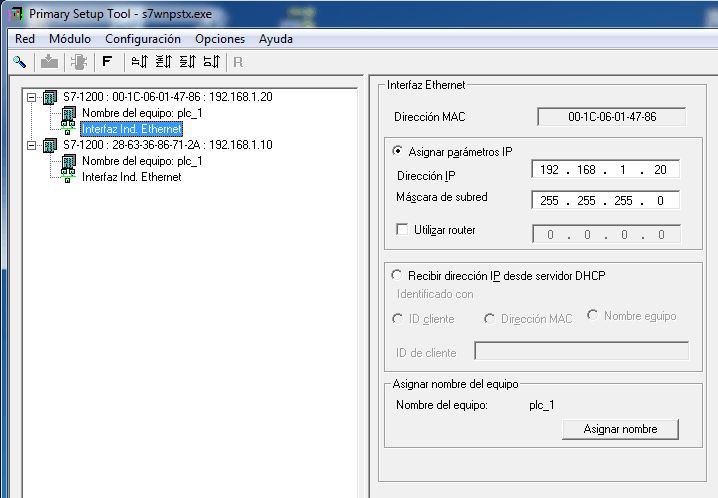Click name icon under the 192.168.1.10 device

pos(68,161)
